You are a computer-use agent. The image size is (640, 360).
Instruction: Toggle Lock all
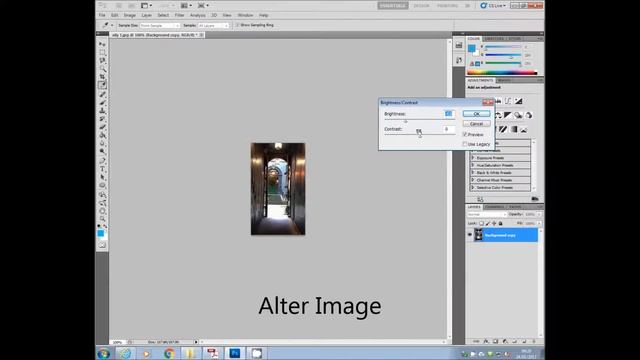point(500,223)
